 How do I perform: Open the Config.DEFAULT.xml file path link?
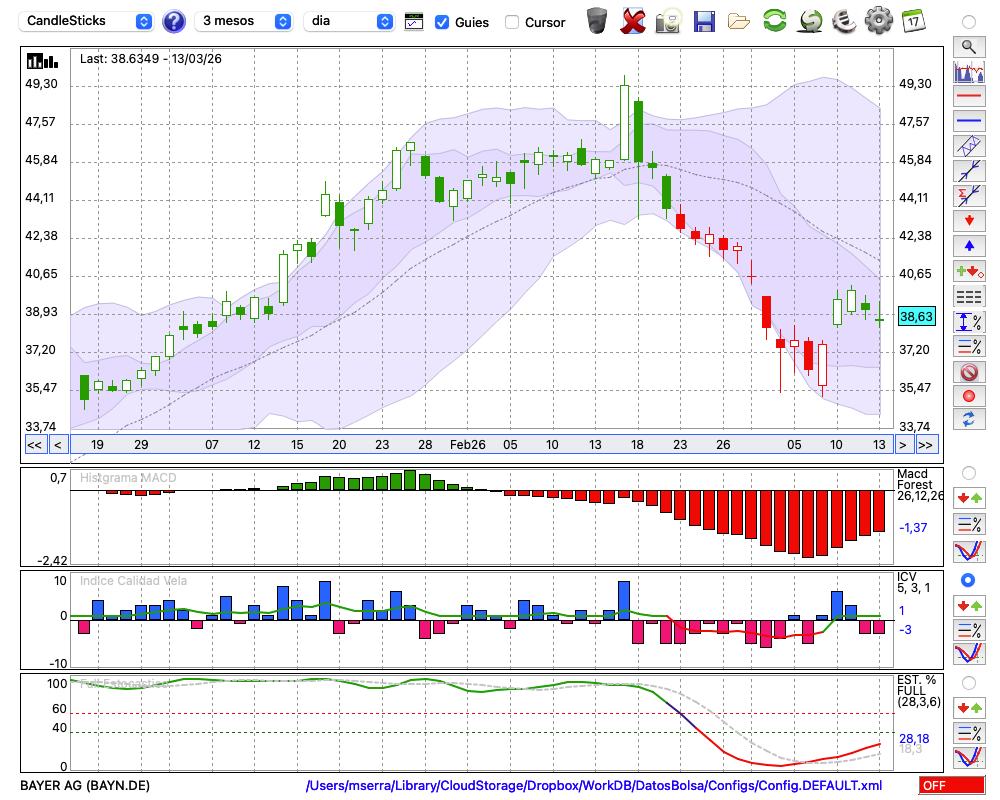595,786
